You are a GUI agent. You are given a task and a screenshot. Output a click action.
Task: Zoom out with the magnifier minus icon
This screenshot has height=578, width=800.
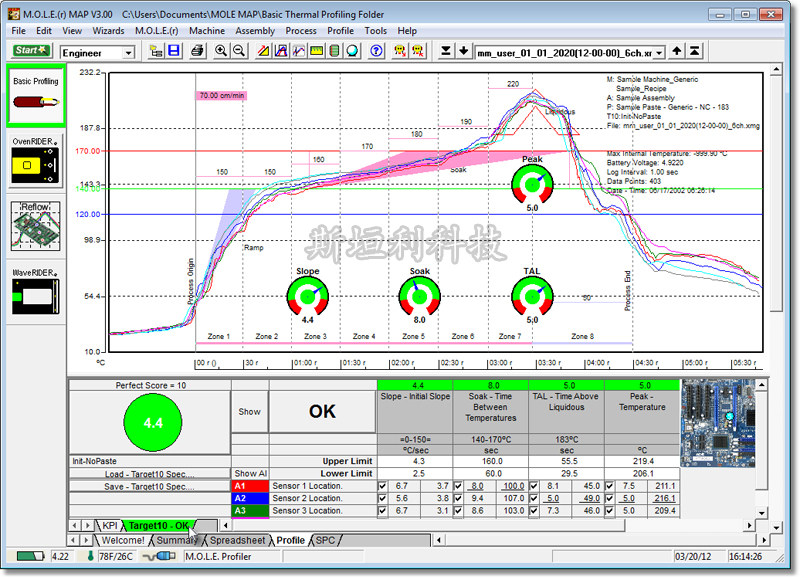pos(238,51)
